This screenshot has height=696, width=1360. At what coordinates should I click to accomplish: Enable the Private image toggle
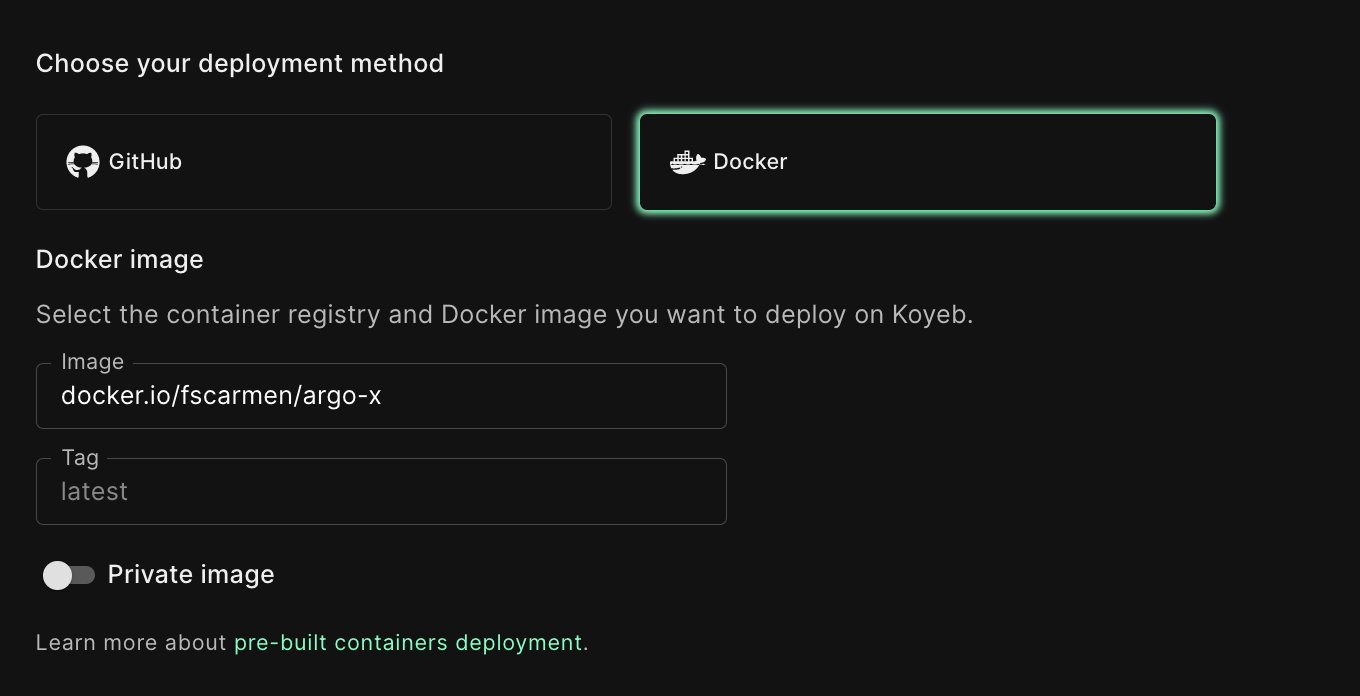(69, 575)
